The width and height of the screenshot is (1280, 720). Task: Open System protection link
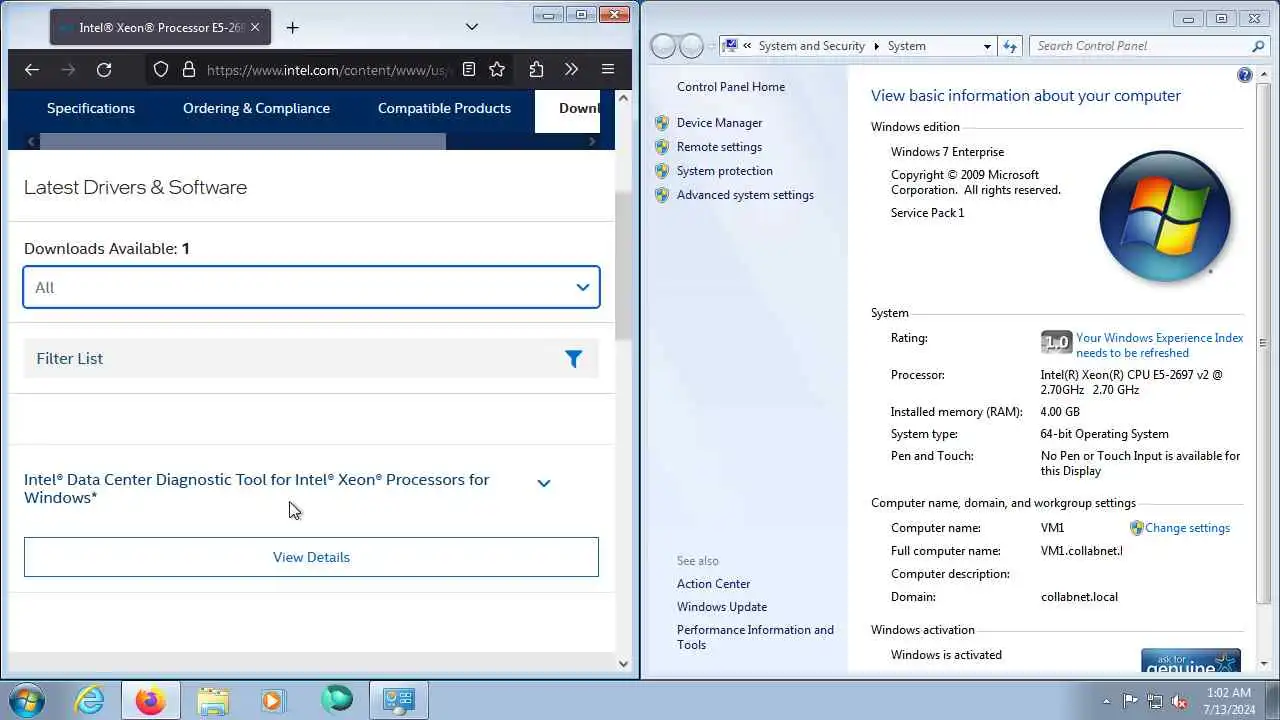[724, 171]
